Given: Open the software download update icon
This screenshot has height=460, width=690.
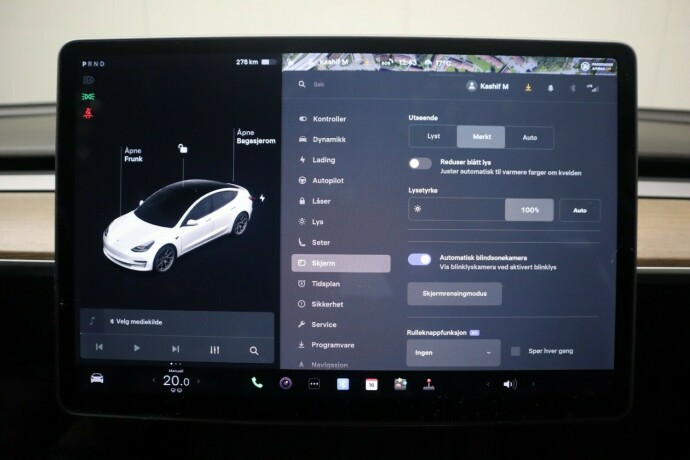Looking at the screenshot, I should pyautogui.click(x=528, y=88).
